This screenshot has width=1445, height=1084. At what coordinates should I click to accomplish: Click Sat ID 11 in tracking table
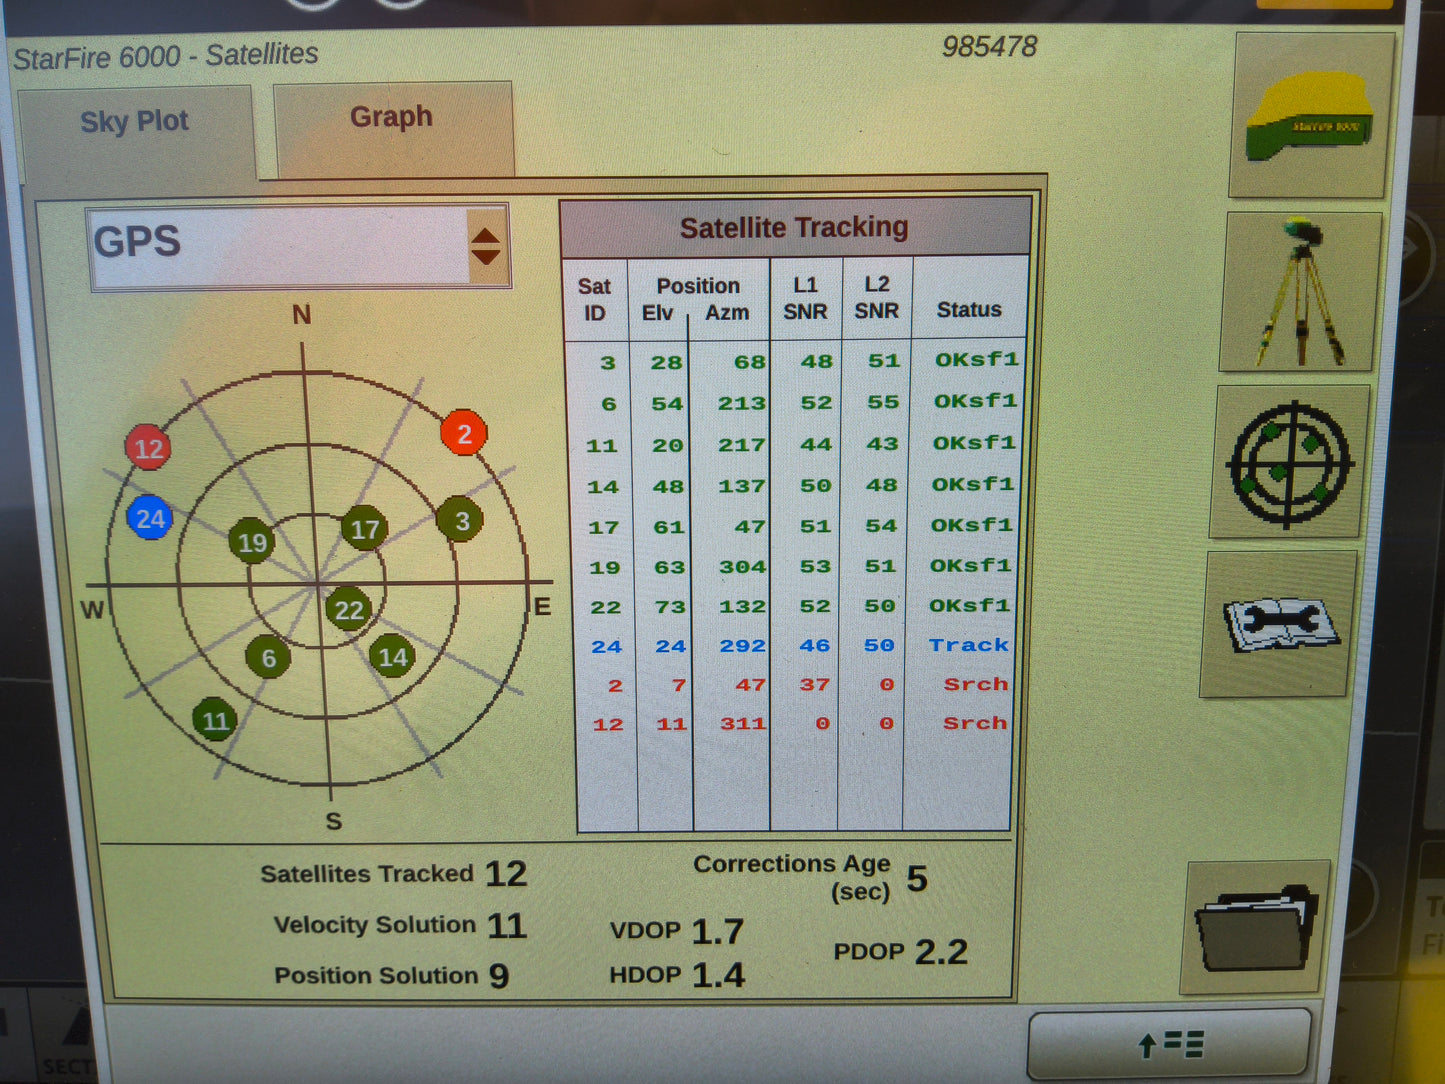(602, 446)
